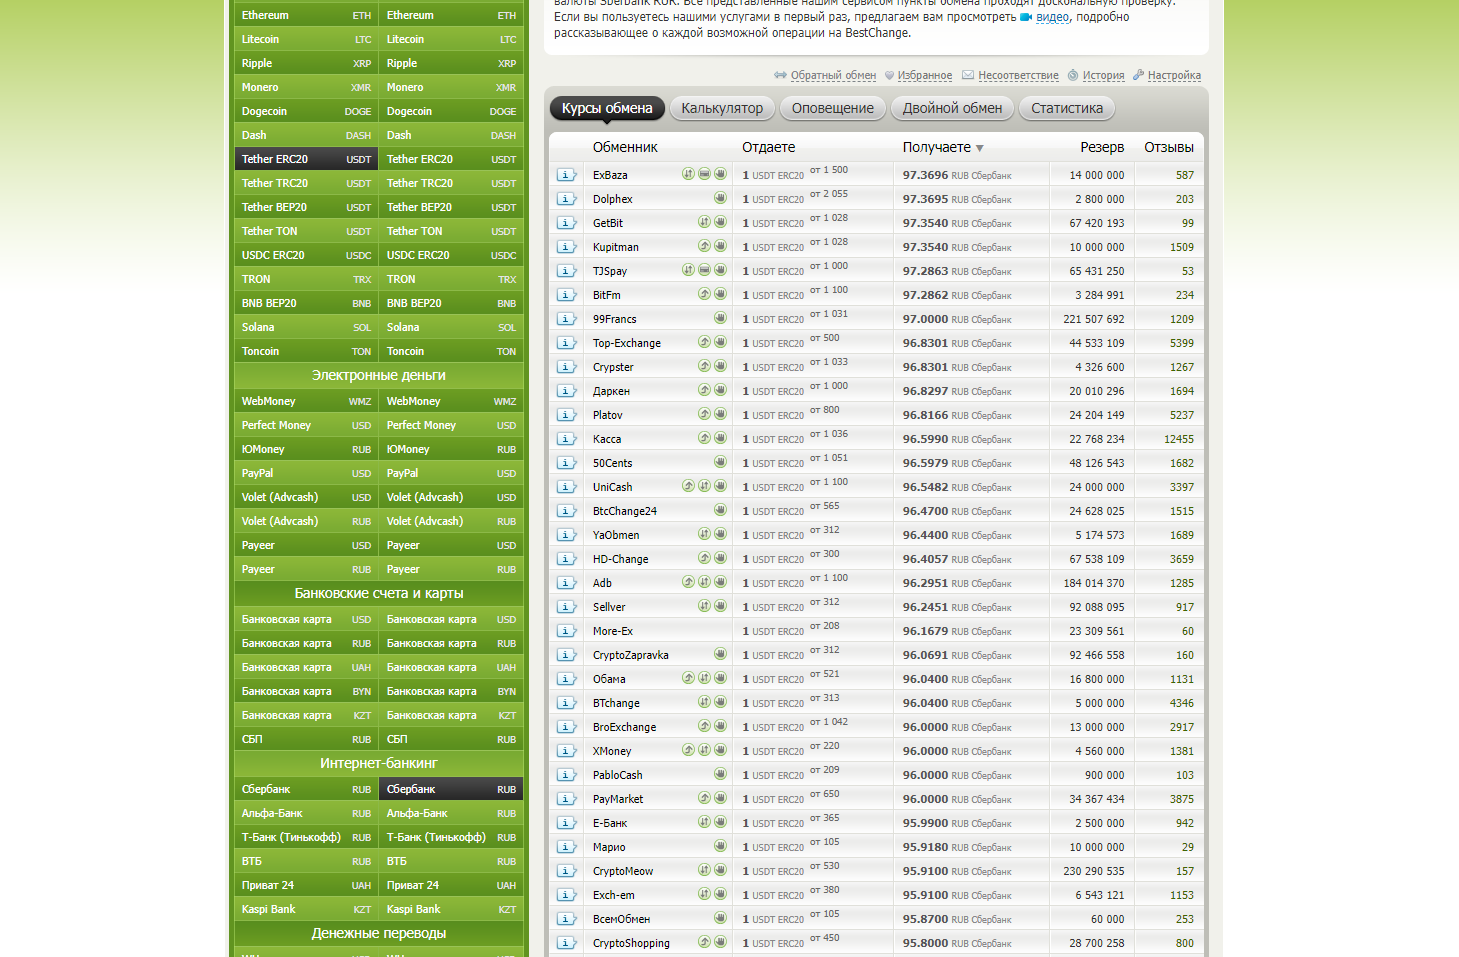Viewport: 1459px width, 957px height.
Task: Click the envelope icon beside Несоответствие
Action: pos(968,75)
